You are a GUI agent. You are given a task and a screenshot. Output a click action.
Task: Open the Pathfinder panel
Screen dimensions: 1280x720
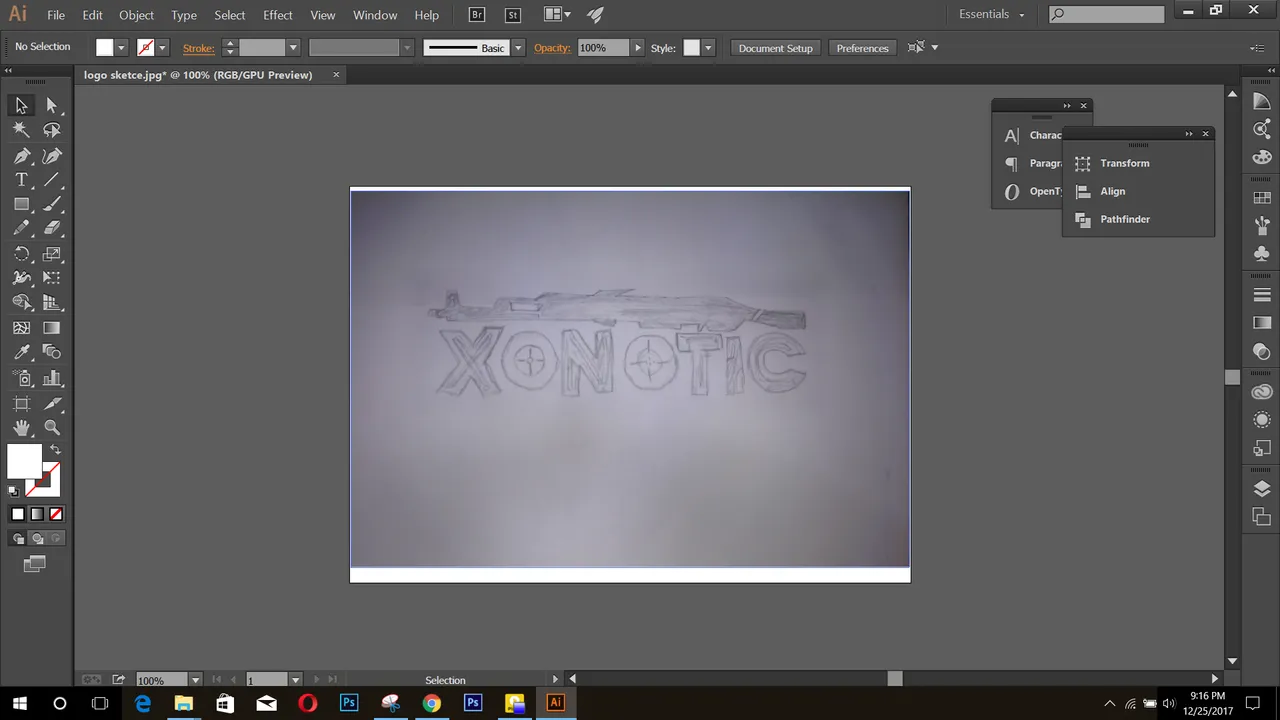tap(1124, 219)
